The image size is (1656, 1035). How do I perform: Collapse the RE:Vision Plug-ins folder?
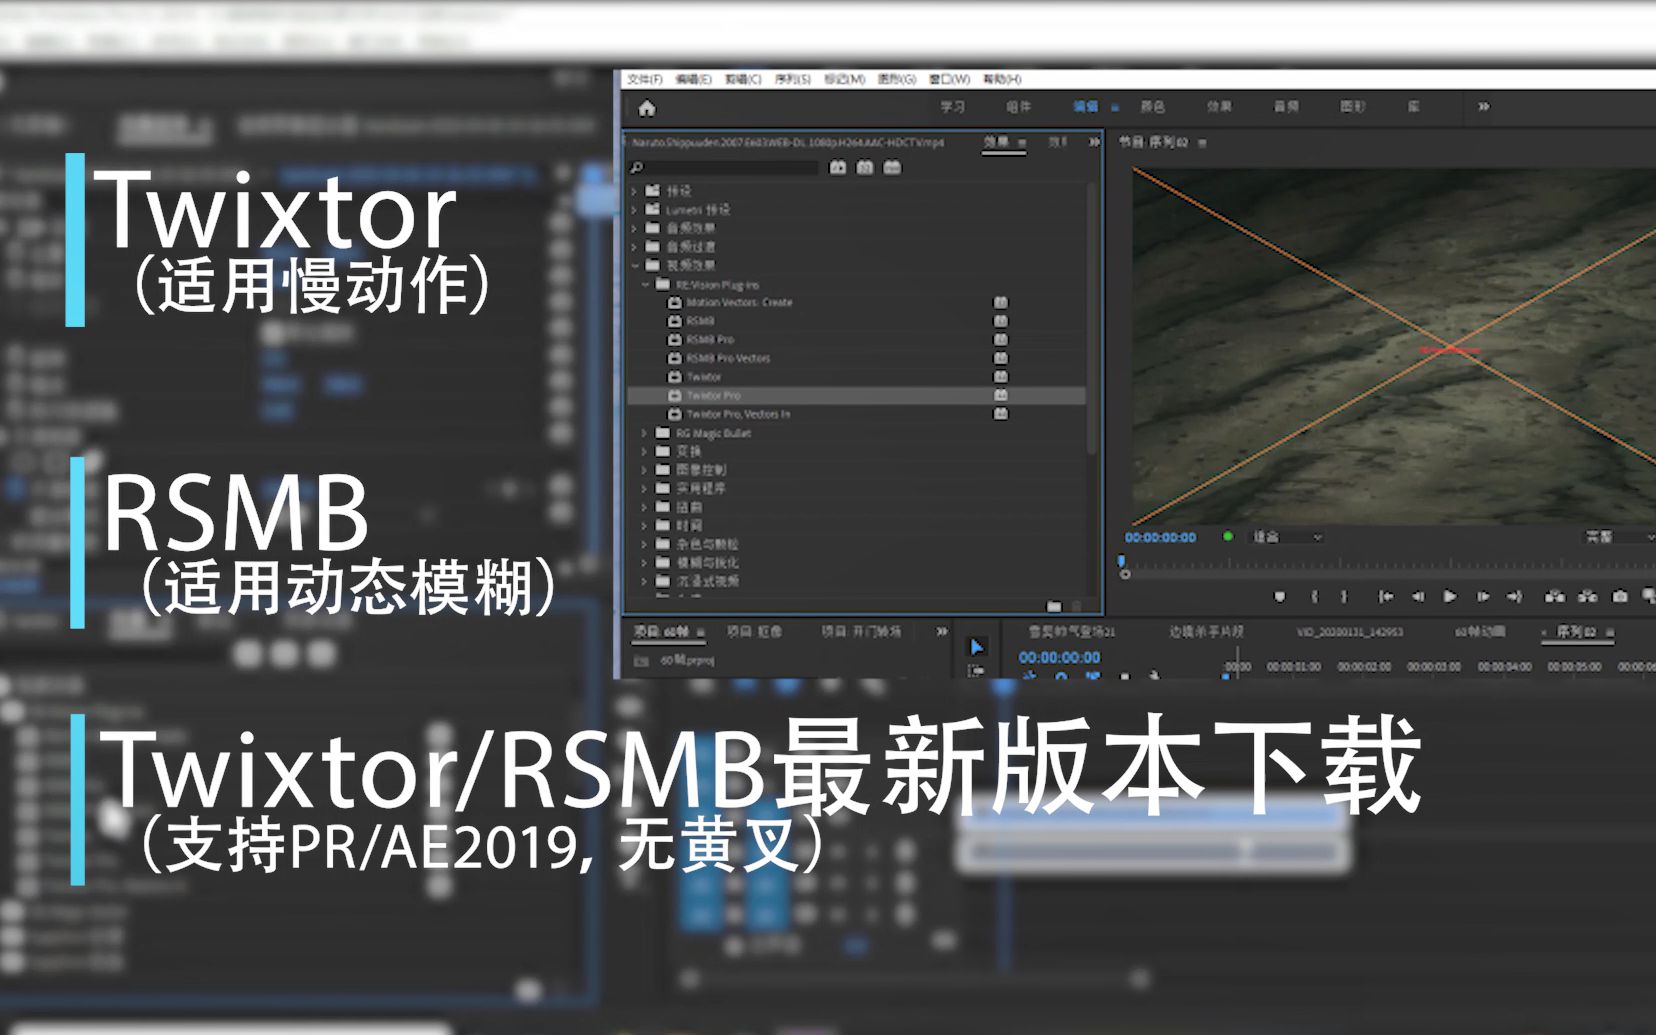coord(645,284)
